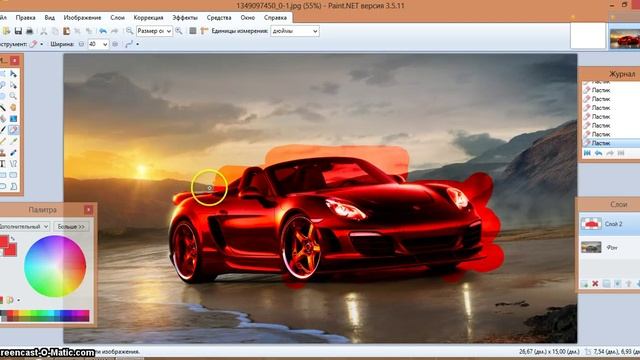Open the palette management dropdown arrow
The image size is (640, 360).
point(18,300)
